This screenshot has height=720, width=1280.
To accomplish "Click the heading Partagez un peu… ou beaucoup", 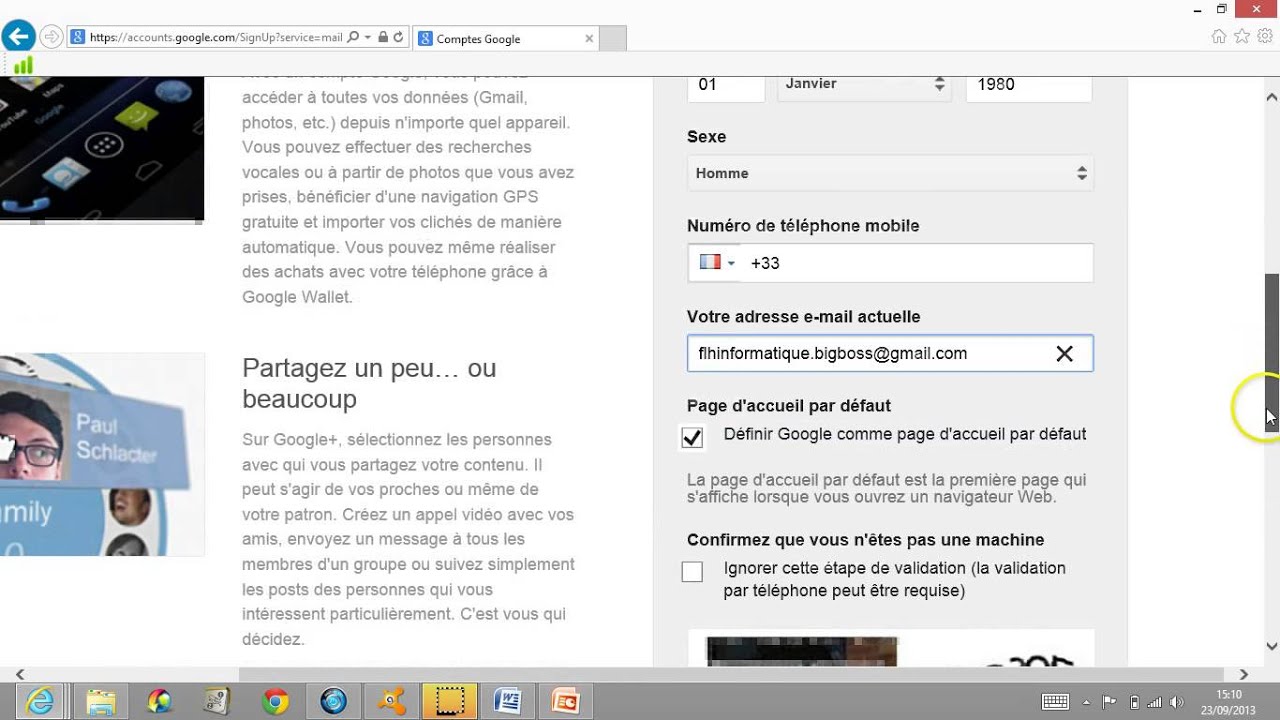I will coord(369,383).
